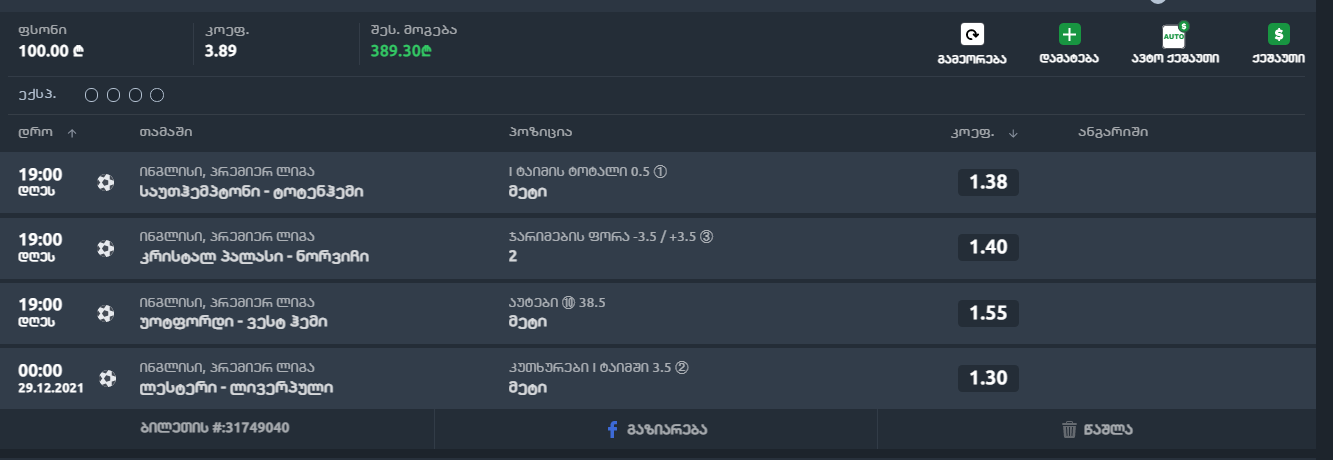The height and width of the screenshot is (460, 1333).
Task: Select the first circle in the ექსპ. row
Action: pyautogui.click(x=92, y=95)
